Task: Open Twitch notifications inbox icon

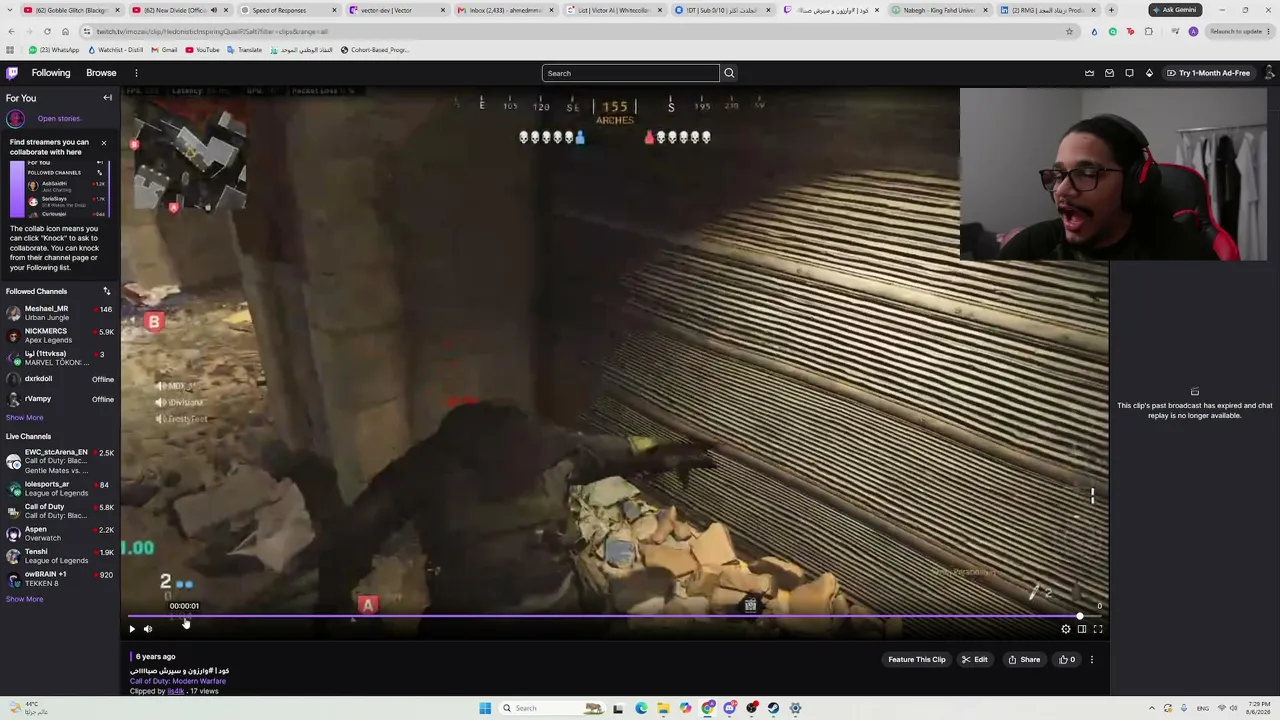Action: [1109, 73]
